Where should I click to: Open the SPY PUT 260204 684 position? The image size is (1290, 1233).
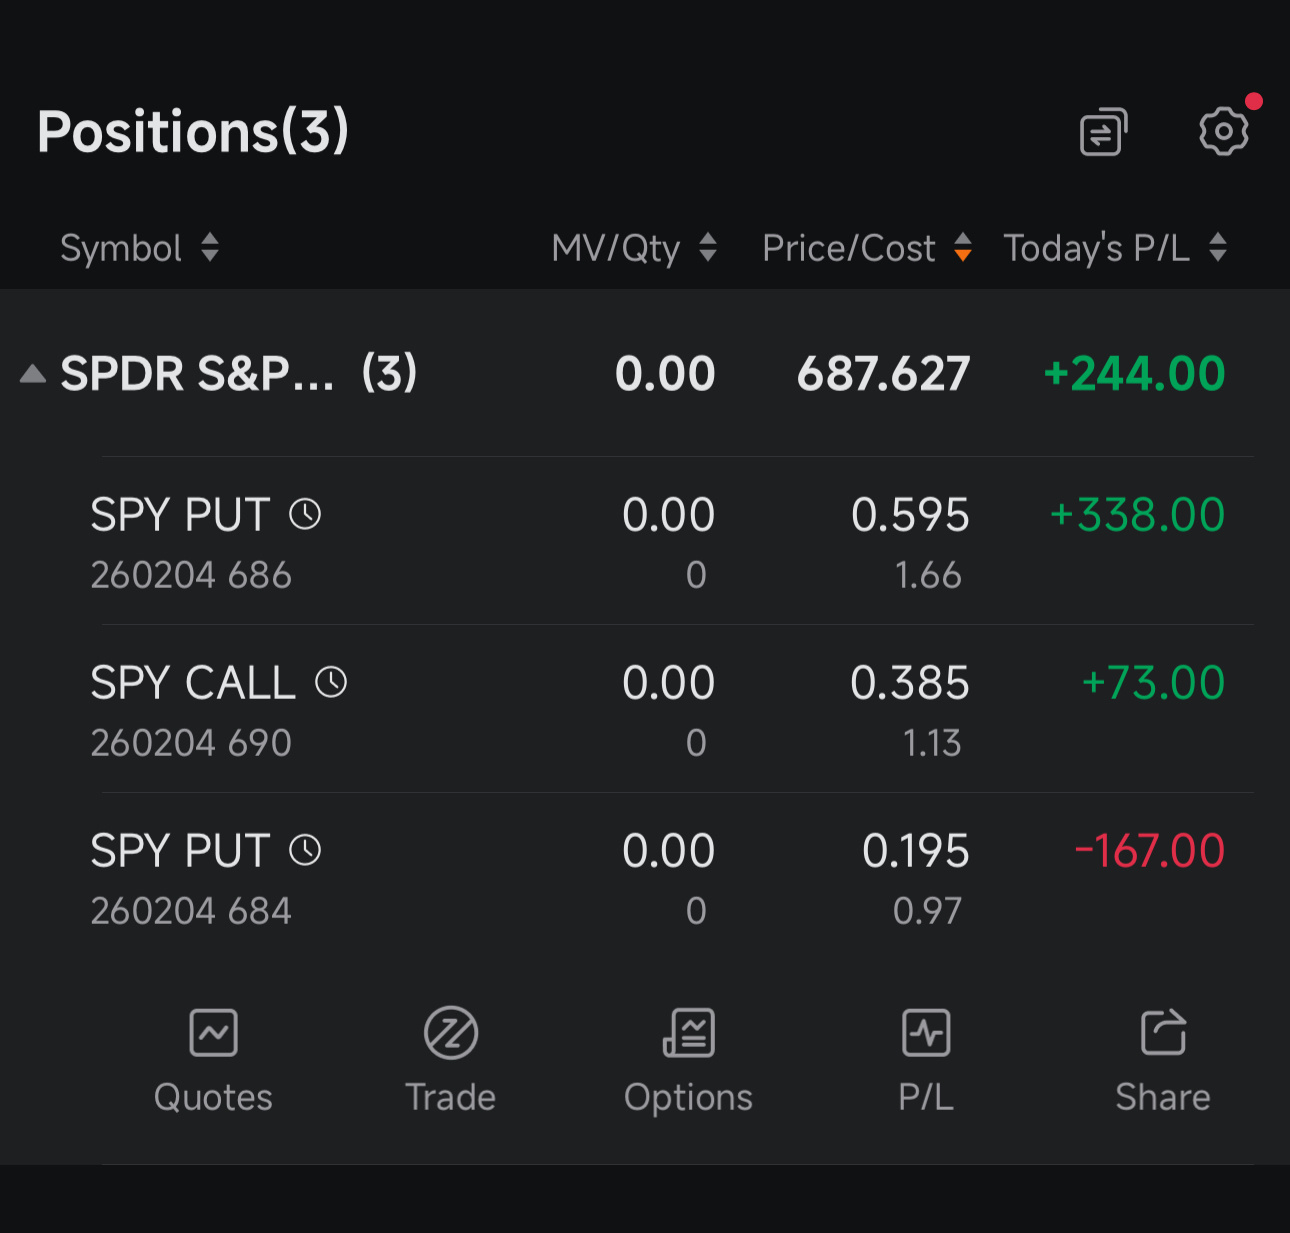coord(645,877)
